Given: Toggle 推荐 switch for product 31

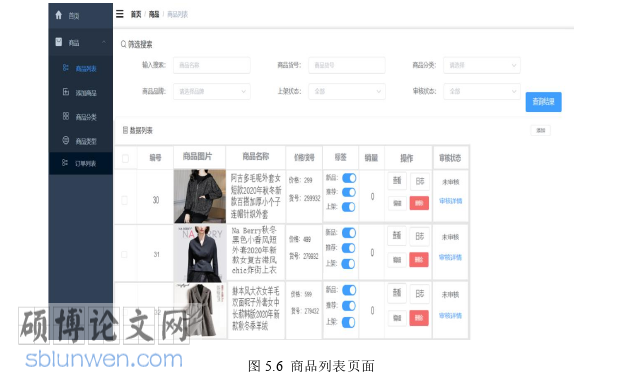Looking at the screenshot, I should pos(348,248).
